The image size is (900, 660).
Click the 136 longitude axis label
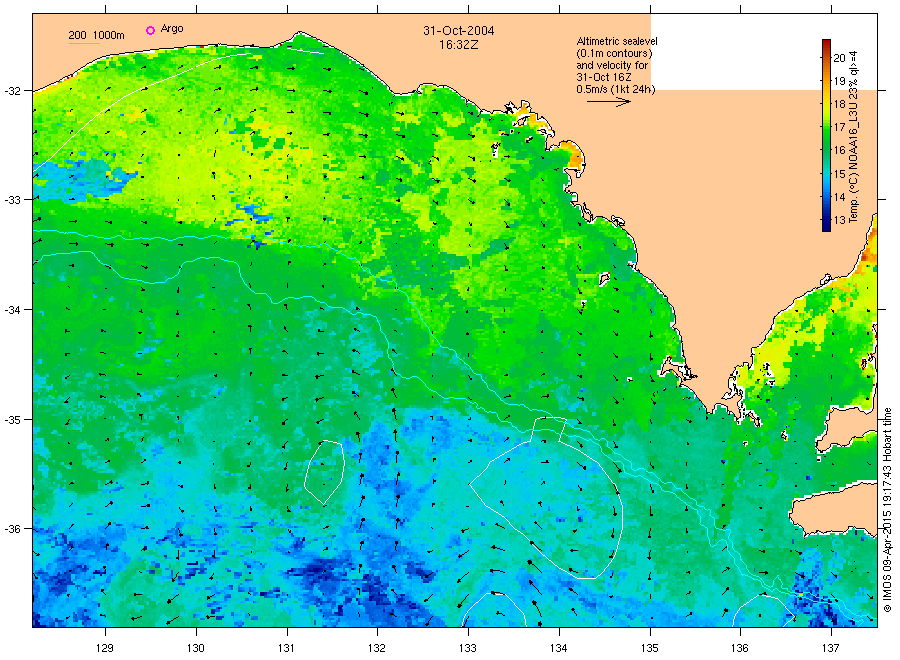click(x=740, y=648)
